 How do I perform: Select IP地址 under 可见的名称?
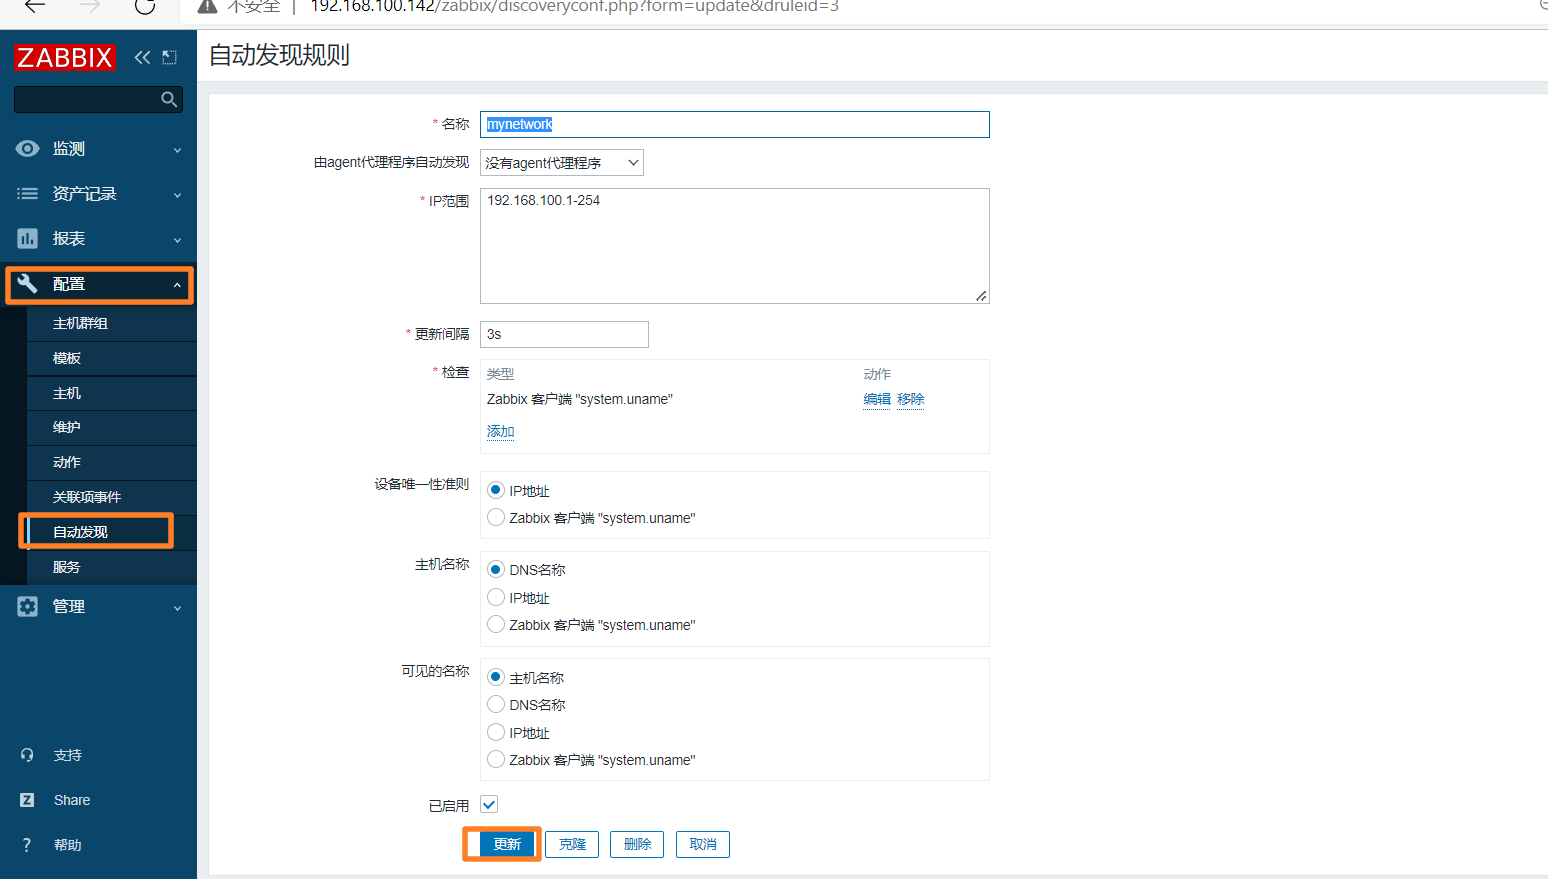pos(496,732)
